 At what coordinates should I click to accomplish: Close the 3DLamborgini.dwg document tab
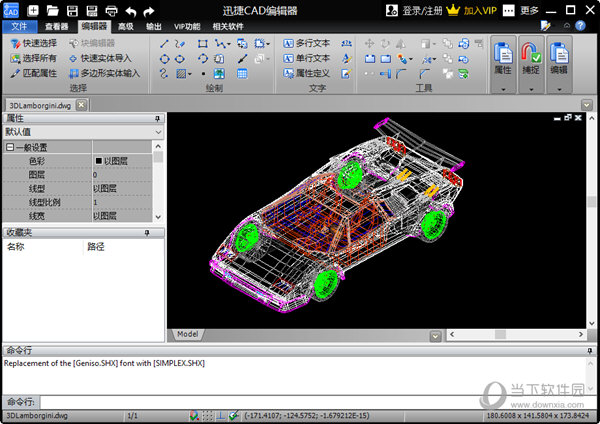[81, 105]
